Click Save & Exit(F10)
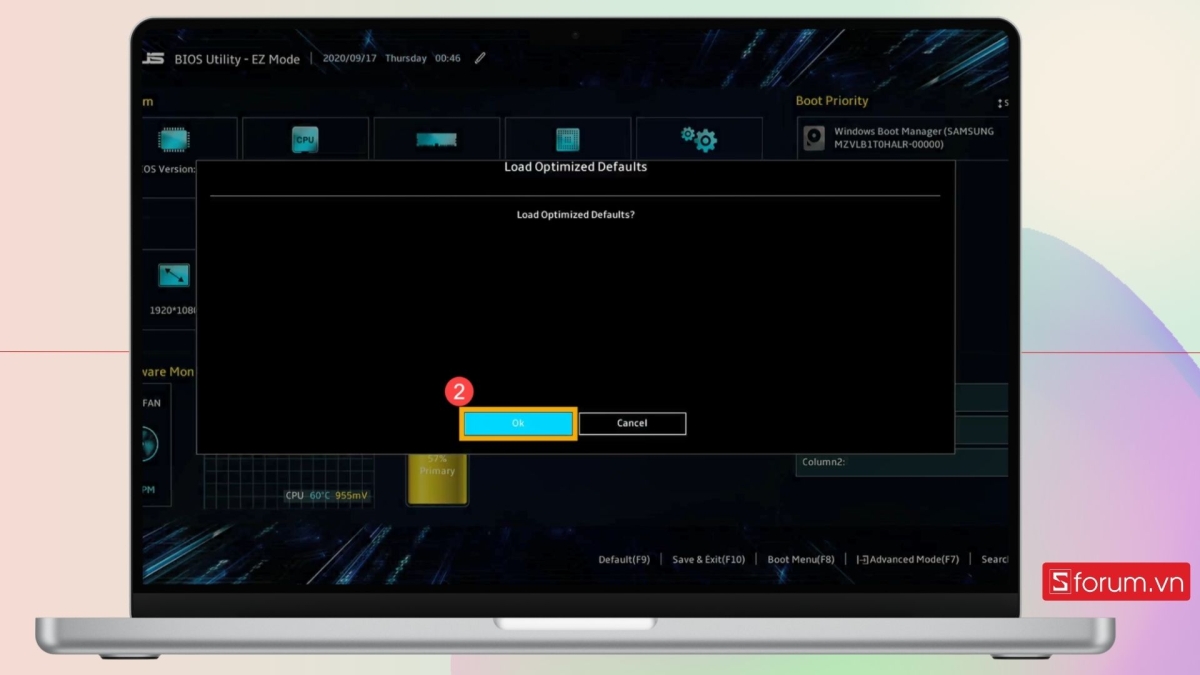1200x675 pixels. 708,559
